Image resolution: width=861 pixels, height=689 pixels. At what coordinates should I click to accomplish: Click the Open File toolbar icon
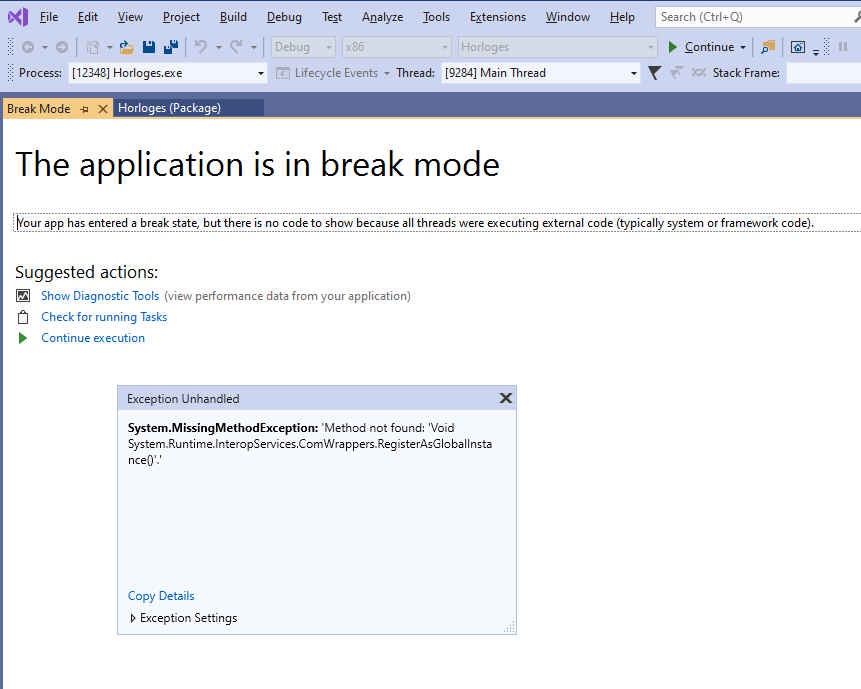(x=125, y=47)
